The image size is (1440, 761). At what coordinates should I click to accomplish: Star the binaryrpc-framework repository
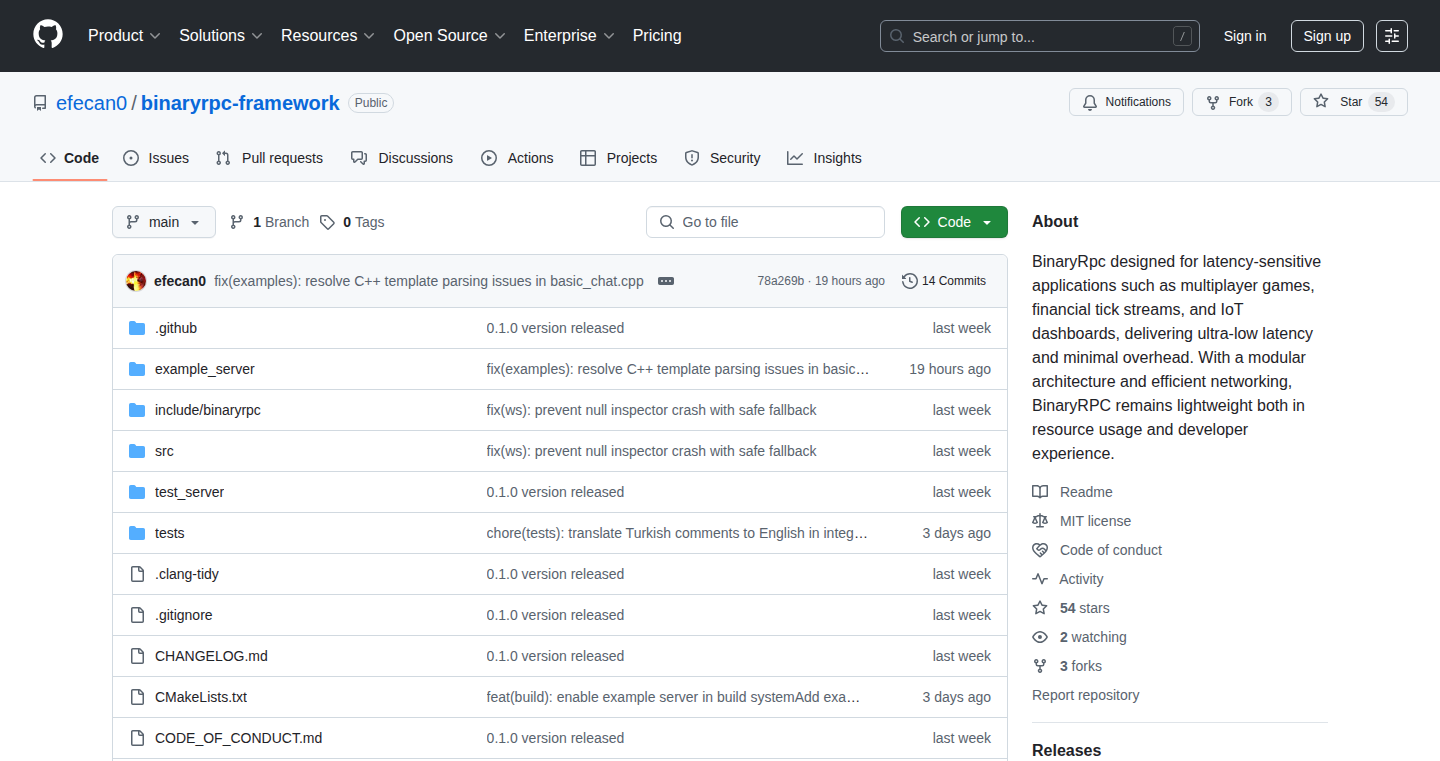tap(1354, 102)
